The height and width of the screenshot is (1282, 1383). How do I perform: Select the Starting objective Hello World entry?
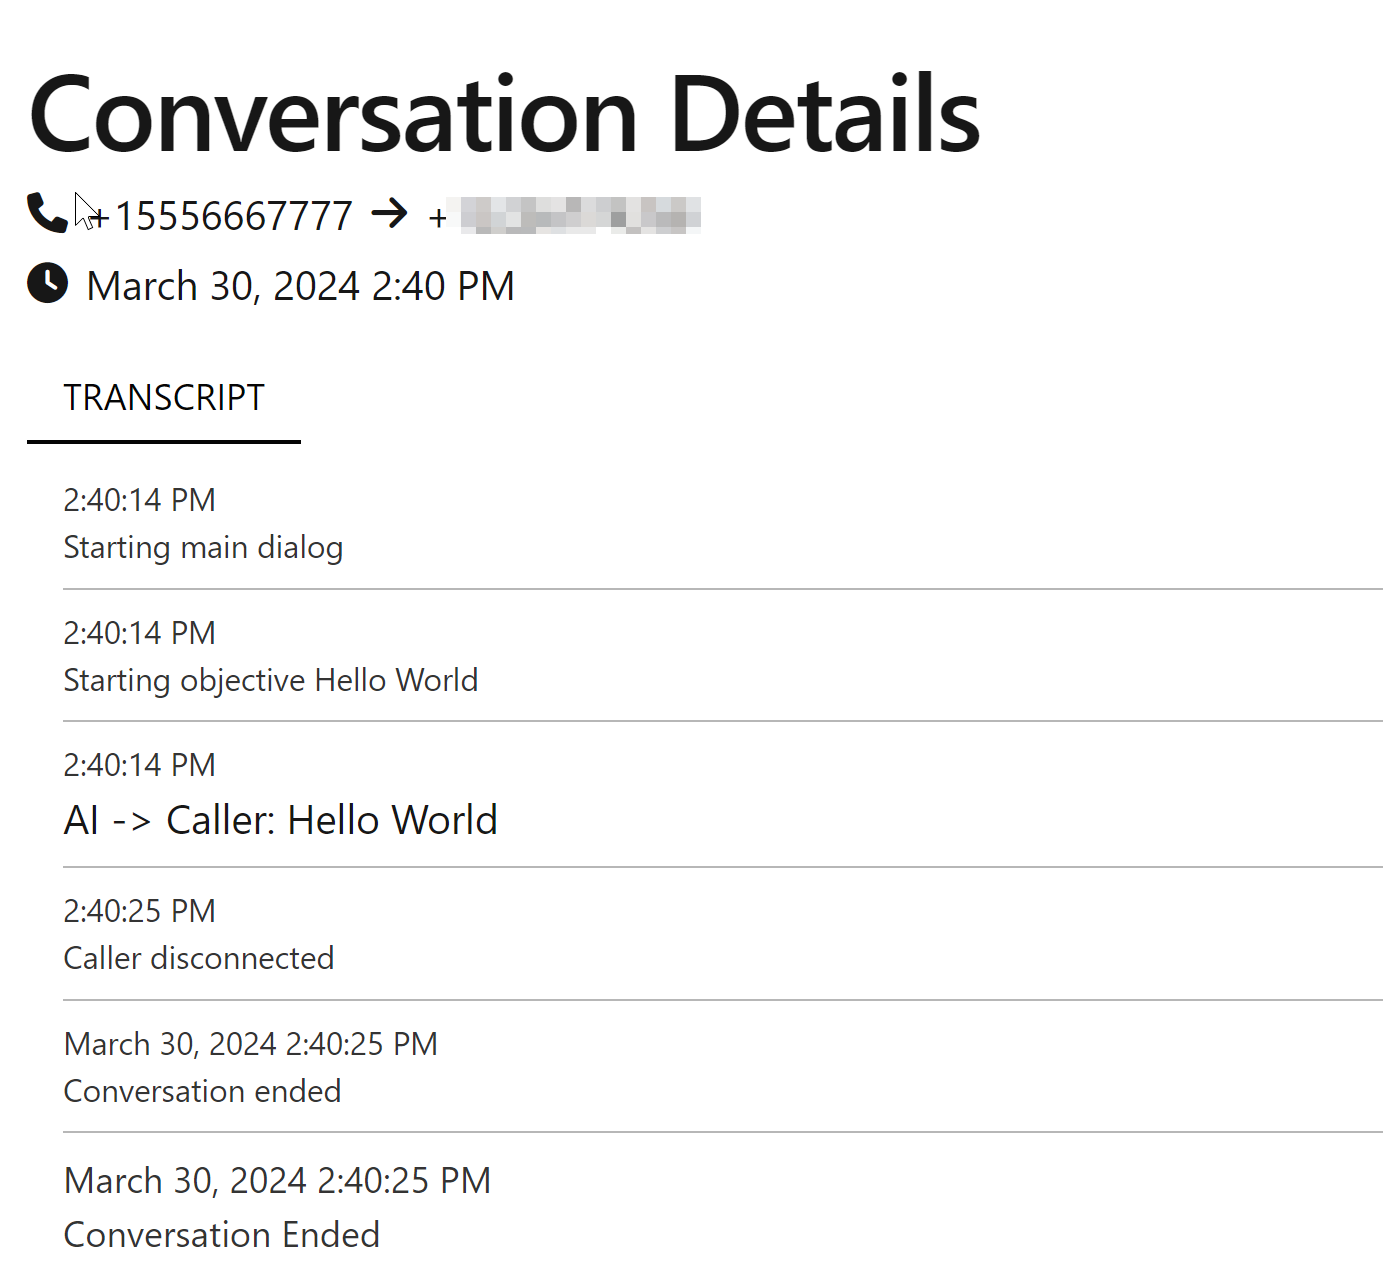[270, 680]
